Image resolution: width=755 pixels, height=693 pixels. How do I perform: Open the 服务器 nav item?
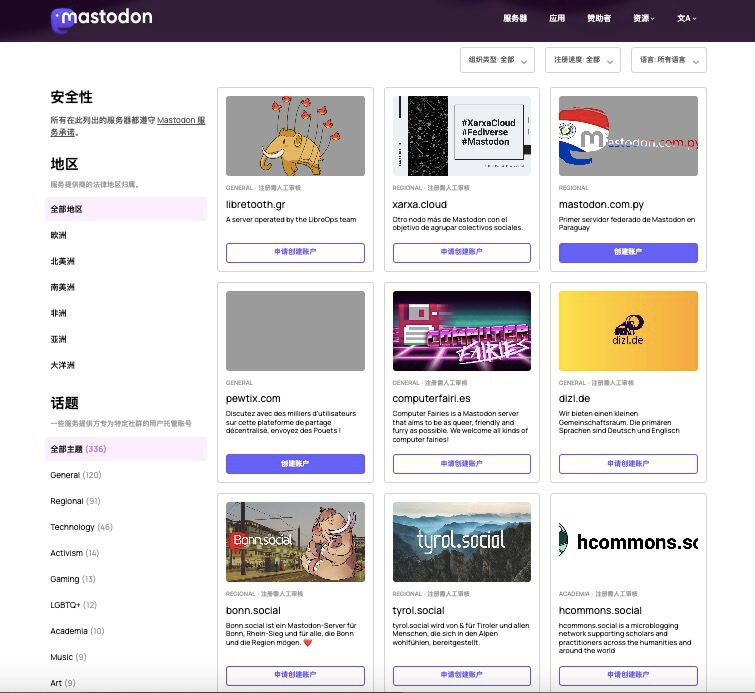coord(515,18)
